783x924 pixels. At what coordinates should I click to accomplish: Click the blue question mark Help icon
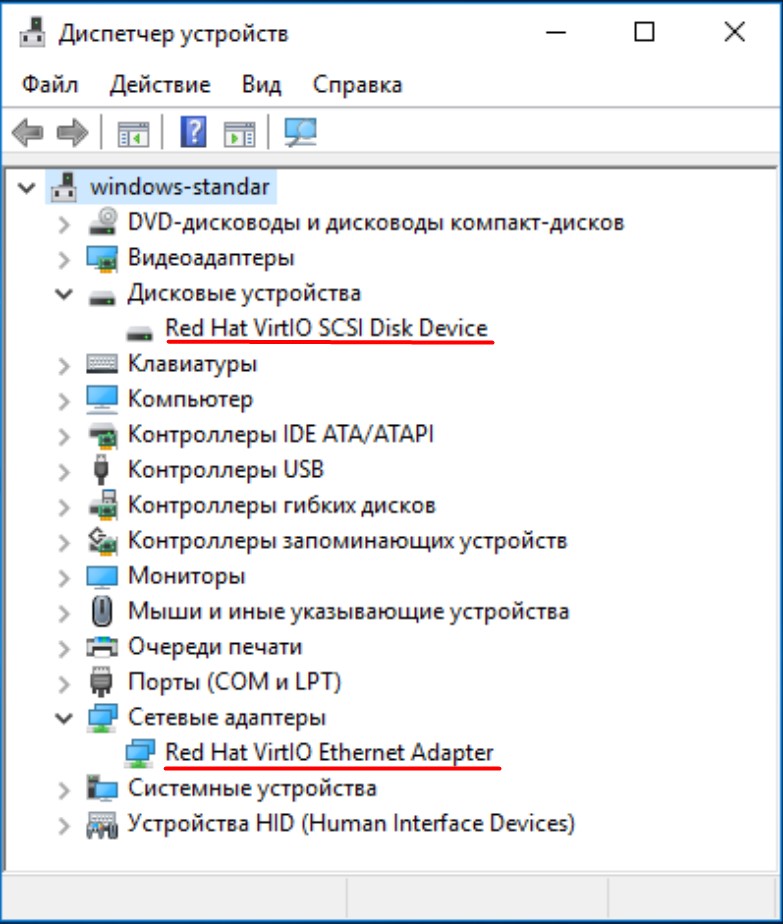pyautogui.click(x=193, y=132)
